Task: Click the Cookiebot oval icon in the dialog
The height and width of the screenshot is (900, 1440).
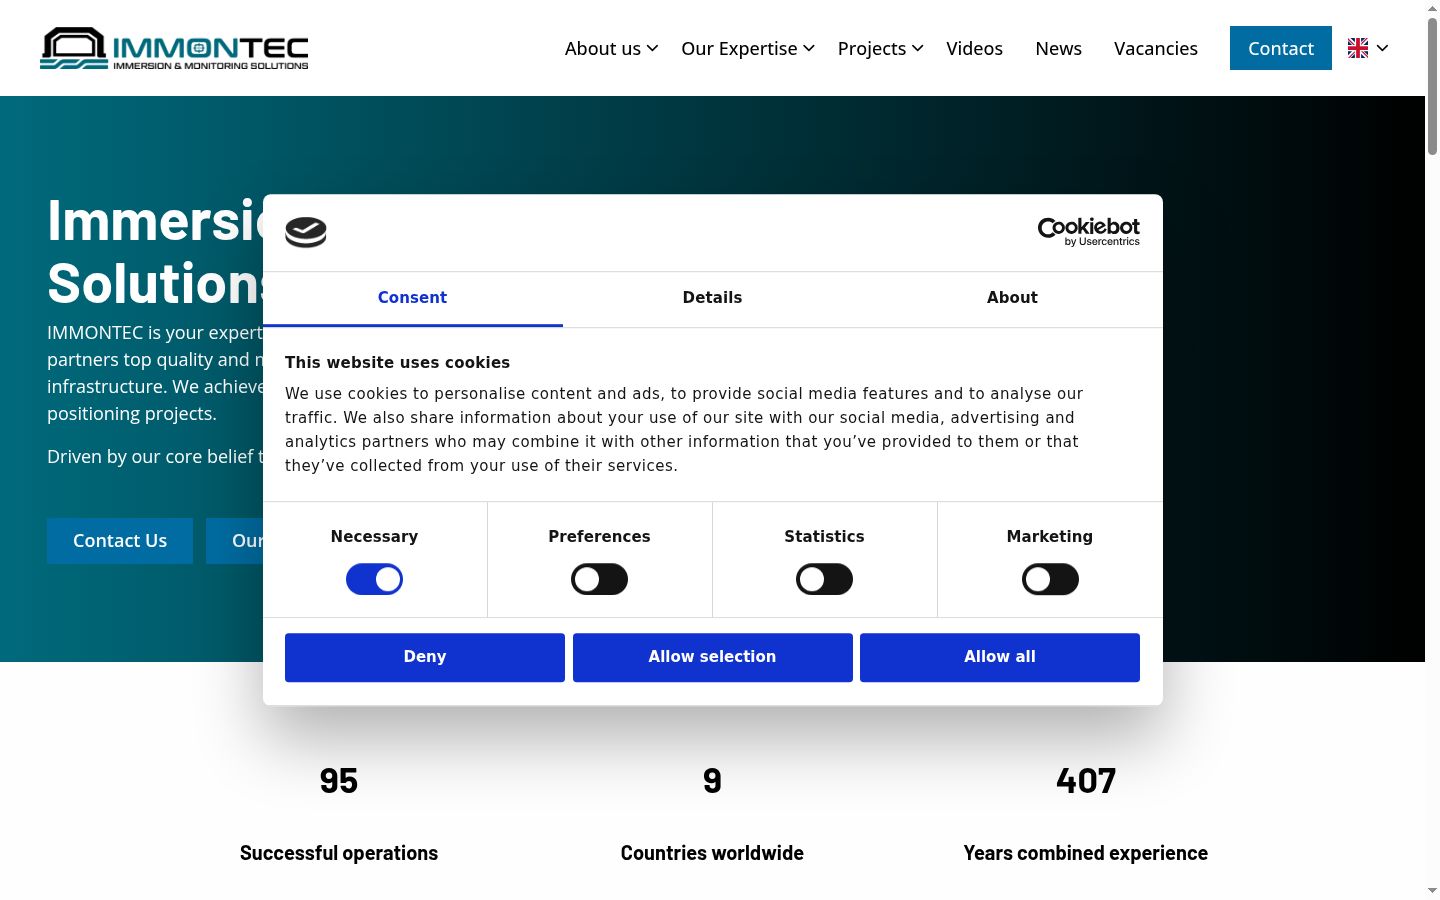Action: [306, 232]
